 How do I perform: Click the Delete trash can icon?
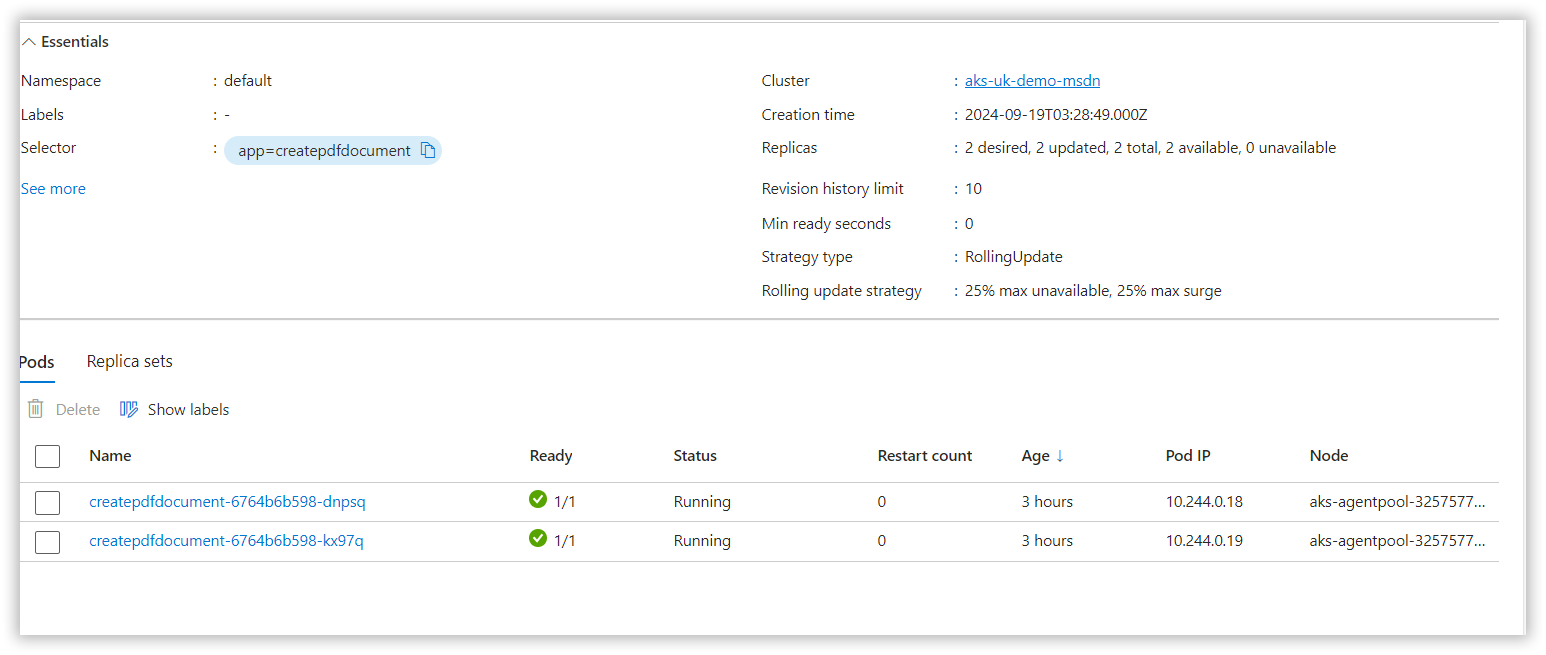[x=36, y=409]
